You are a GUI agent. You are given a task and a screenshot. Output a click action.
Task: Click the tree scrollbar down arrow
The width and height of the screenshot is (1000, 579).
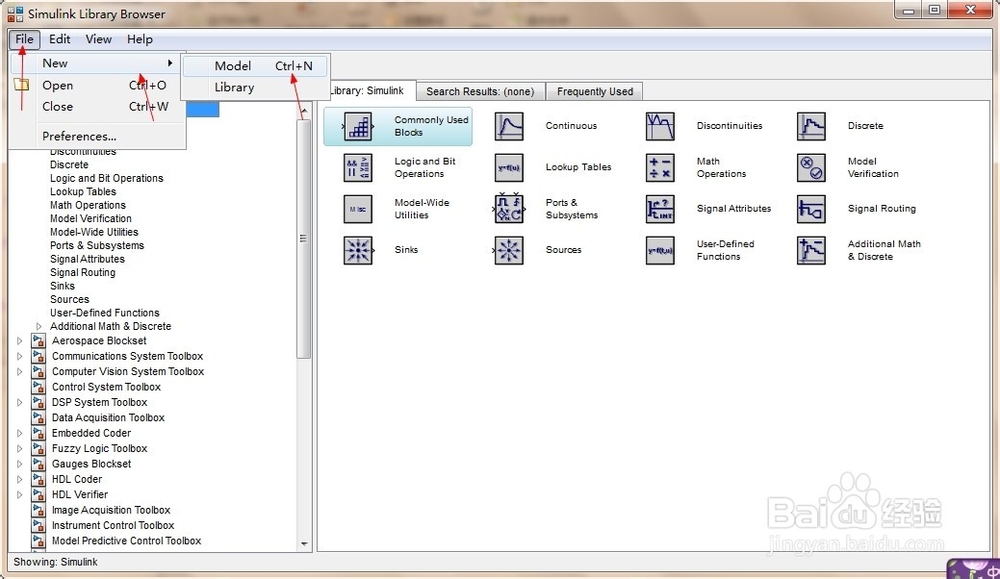304,544
